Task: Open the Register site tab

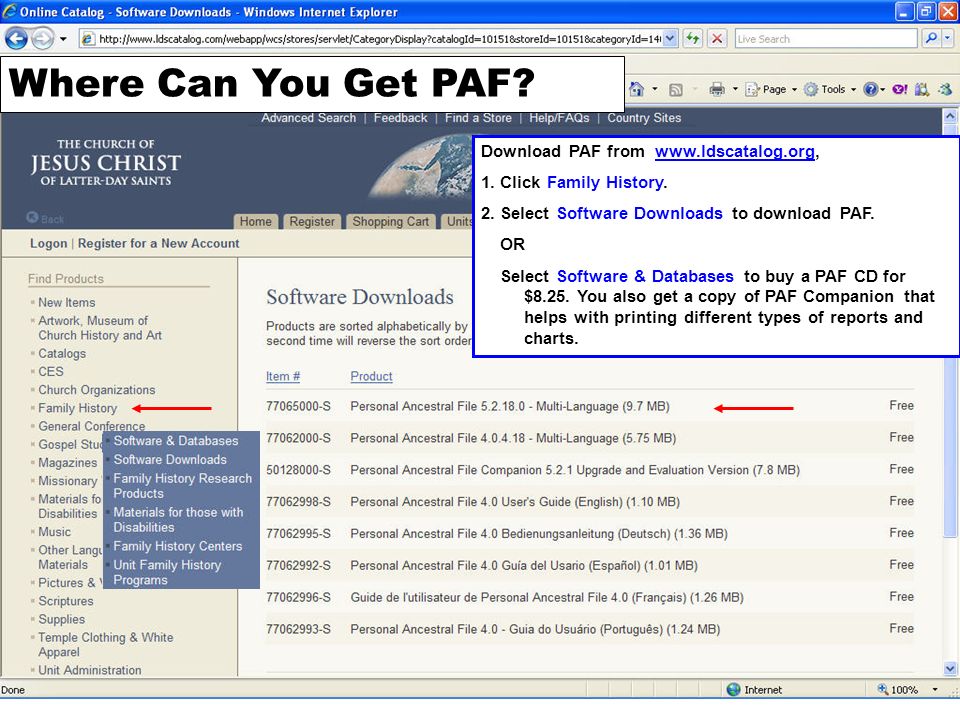Action: pyautogui.click(x=312, y=221)
